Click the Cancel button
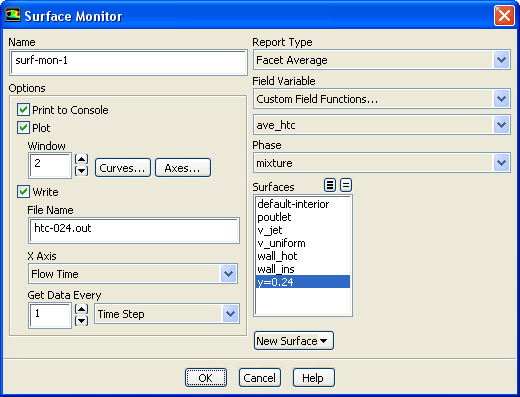This screenshot has height=397, width=520. point(260,378)
